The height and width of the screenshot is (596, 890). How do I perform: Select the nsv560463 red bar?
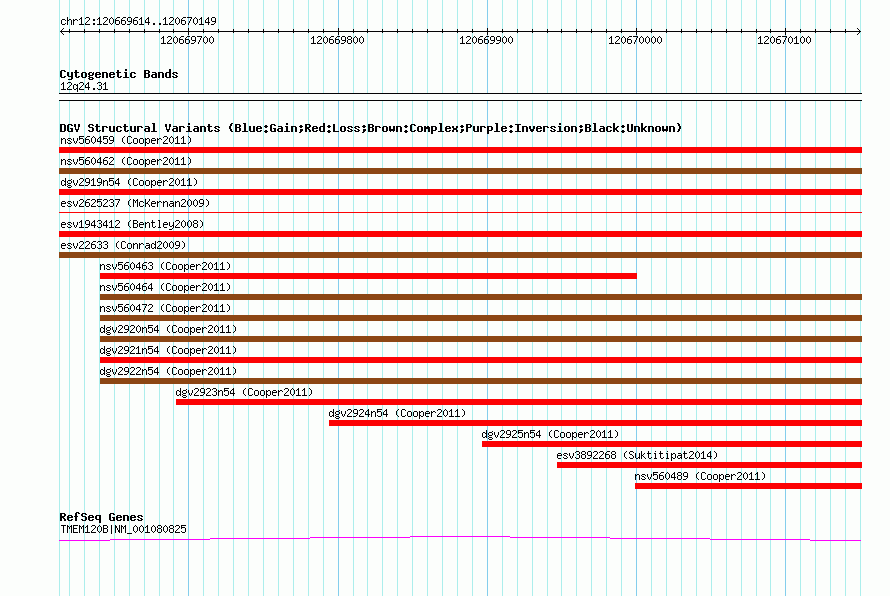click(368, 276)
